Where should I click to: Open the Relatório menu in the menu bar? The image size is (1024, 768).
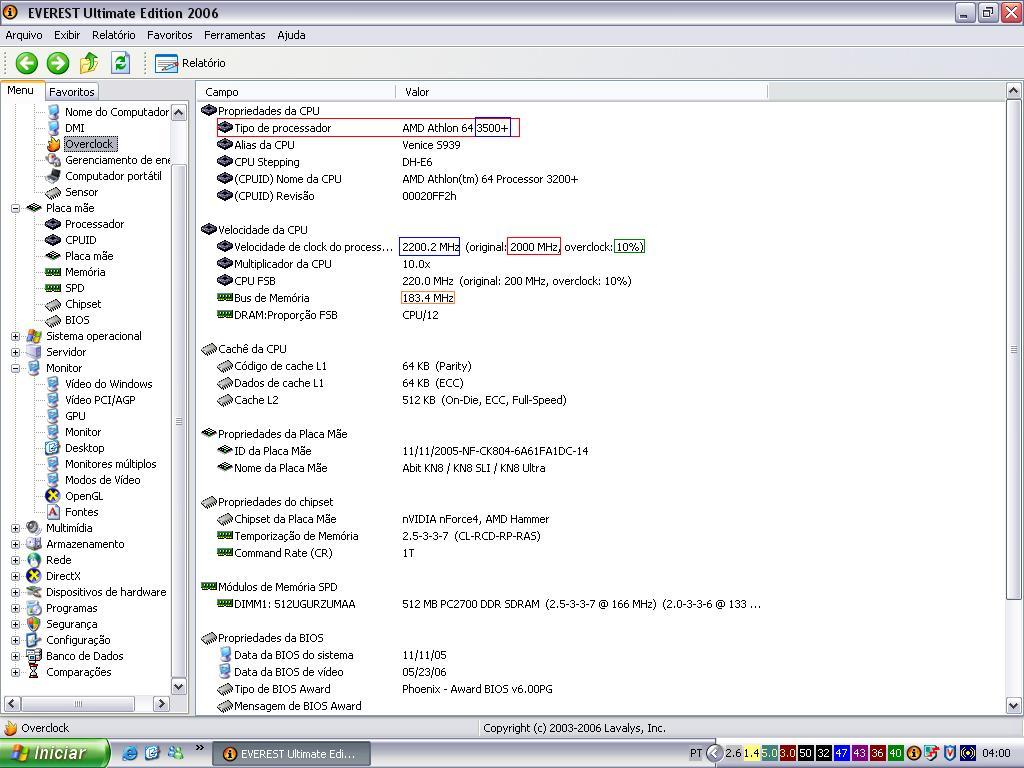click(114, 35)
